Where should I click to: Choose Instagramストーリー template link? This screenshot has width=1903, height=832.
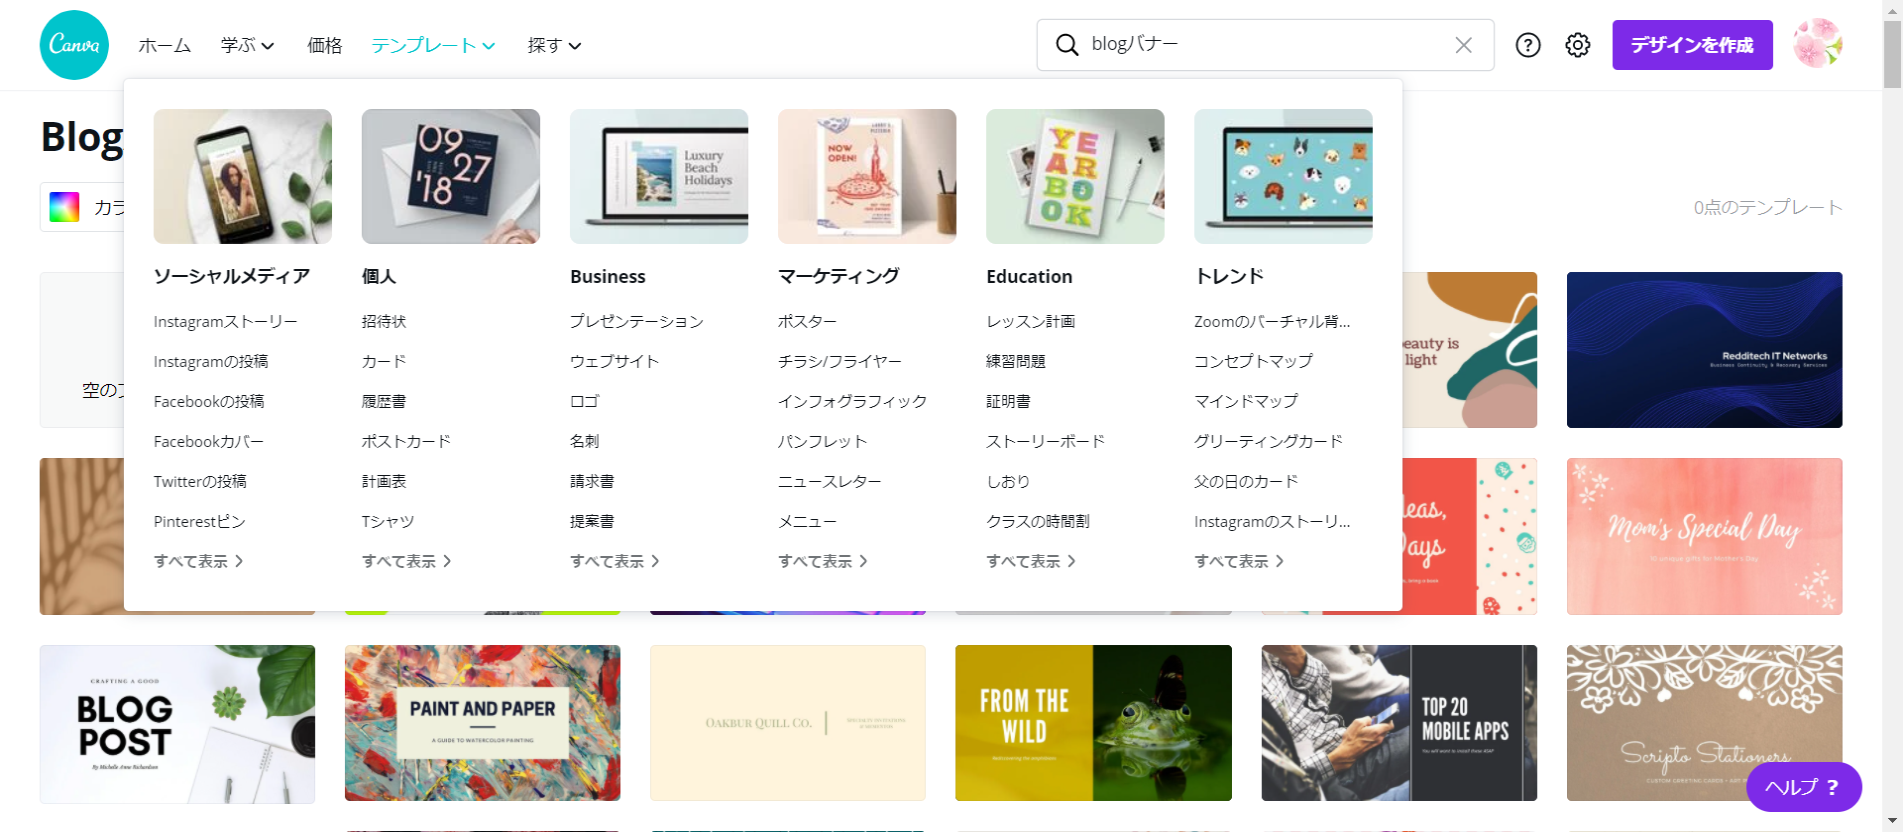pyautogui.click(x=225, y=321)
